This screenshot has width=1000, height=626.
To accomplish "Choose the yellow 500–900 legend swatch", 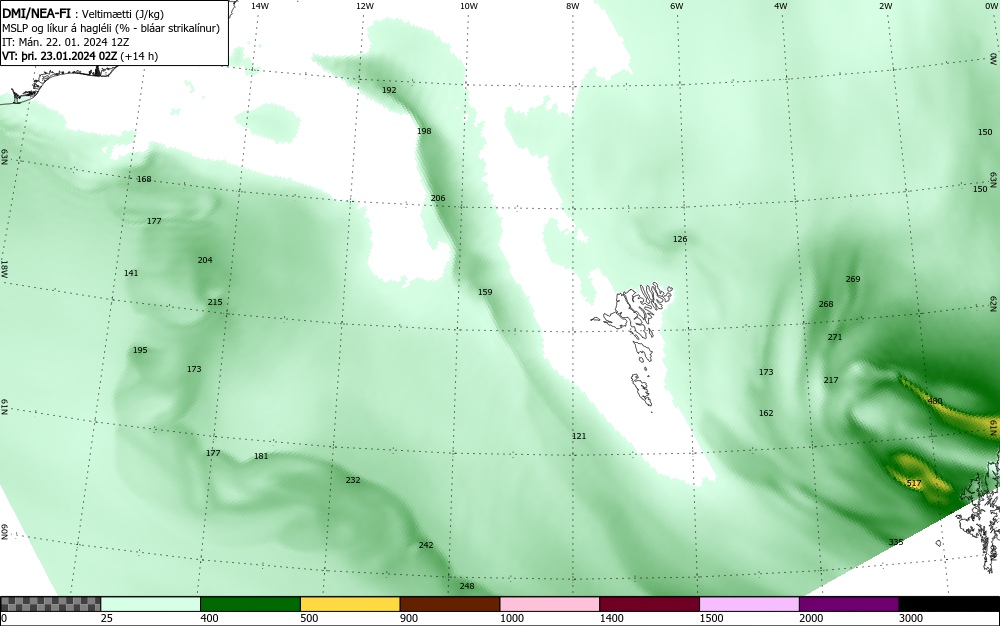I will click(350, 604).
